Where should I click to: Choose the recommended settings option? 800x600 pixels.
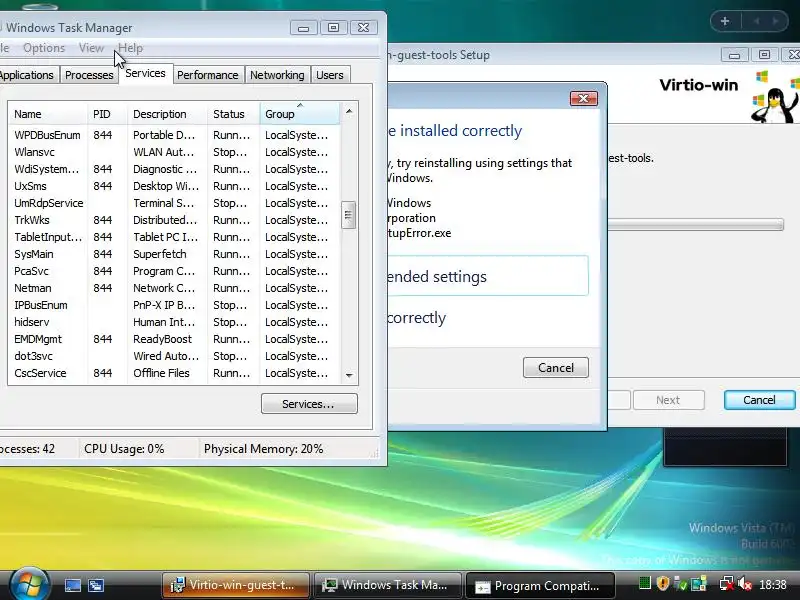487,276
